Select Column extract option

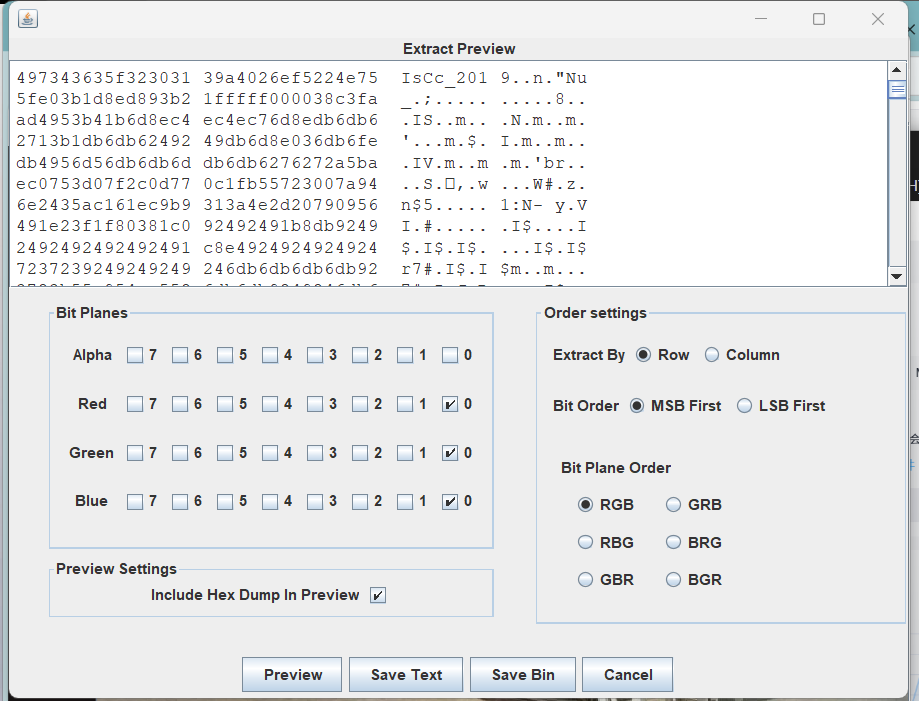pyautogui.click(x=712, y=355)
